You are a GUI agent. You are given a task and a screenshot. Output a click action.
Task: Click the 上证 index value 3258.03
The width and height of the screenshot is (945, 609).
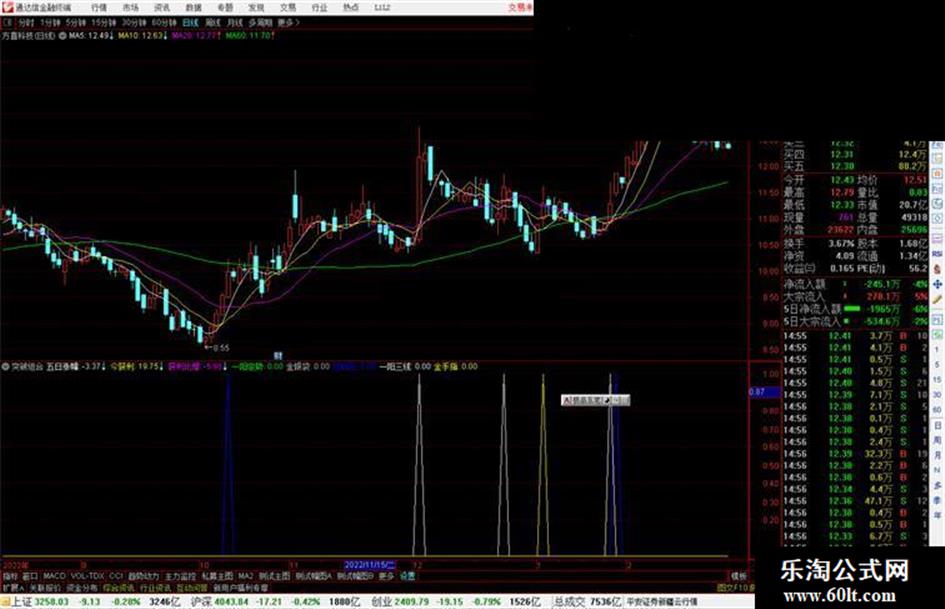(x=51, y=602)
